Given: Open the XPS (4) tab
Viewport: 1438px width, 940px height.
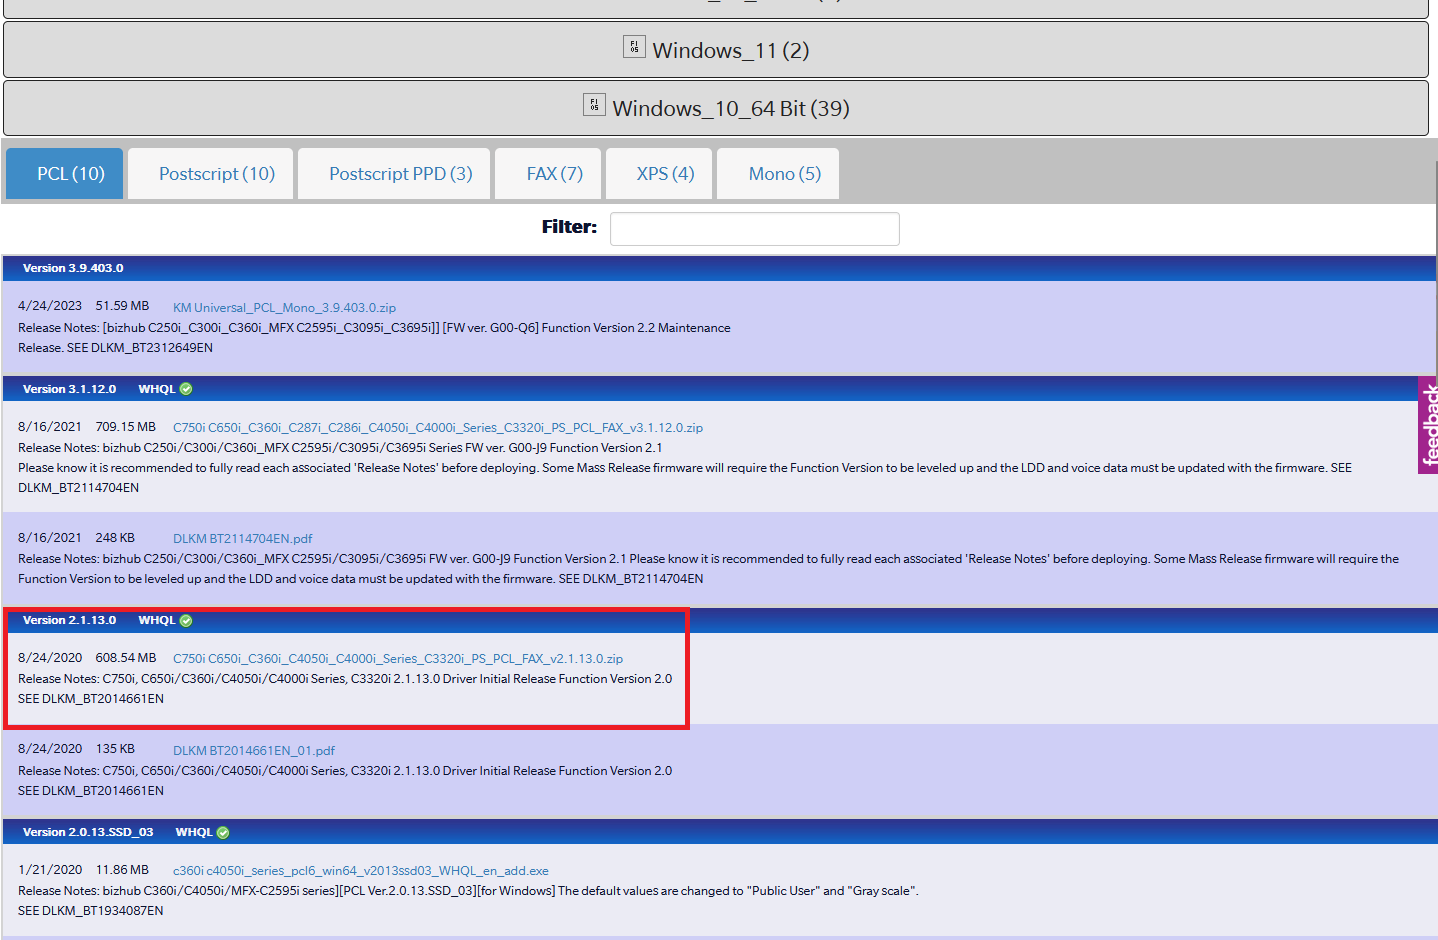Looking at the screenshot, I should (659, 174).
